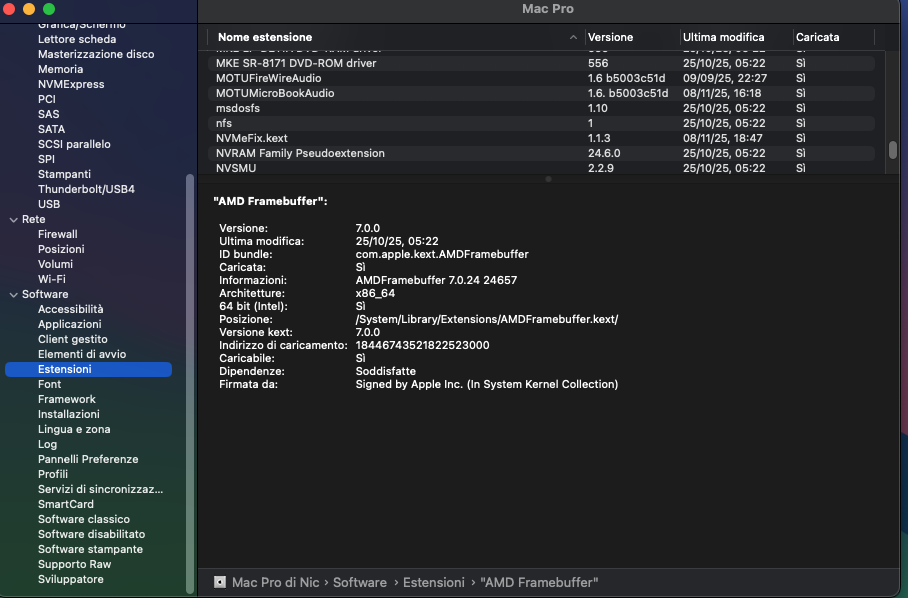The width and height of the screenshot is (908, 598).
Task: Open Software classico in sidebar
Action: [x=83, y=519]
